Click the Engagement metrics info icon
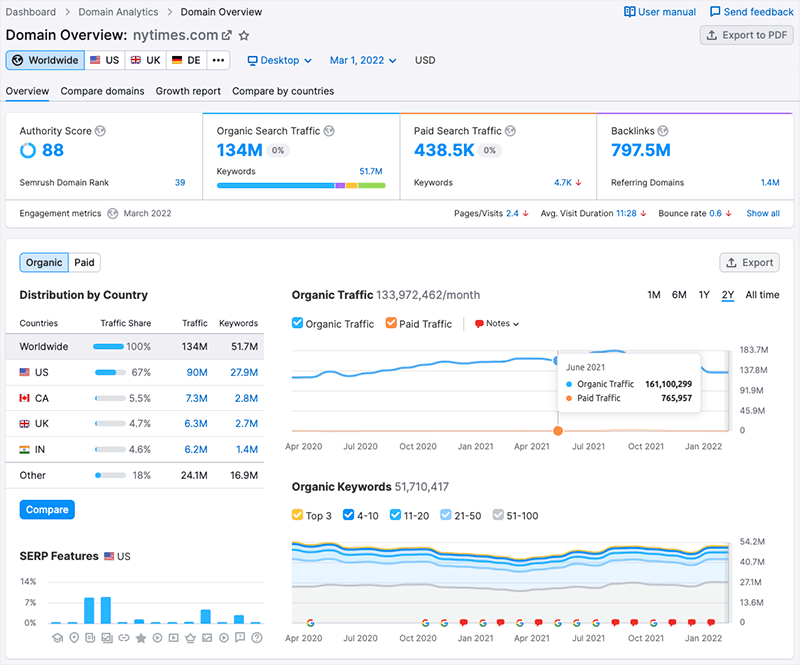800x665 pixels. point(113,213)
